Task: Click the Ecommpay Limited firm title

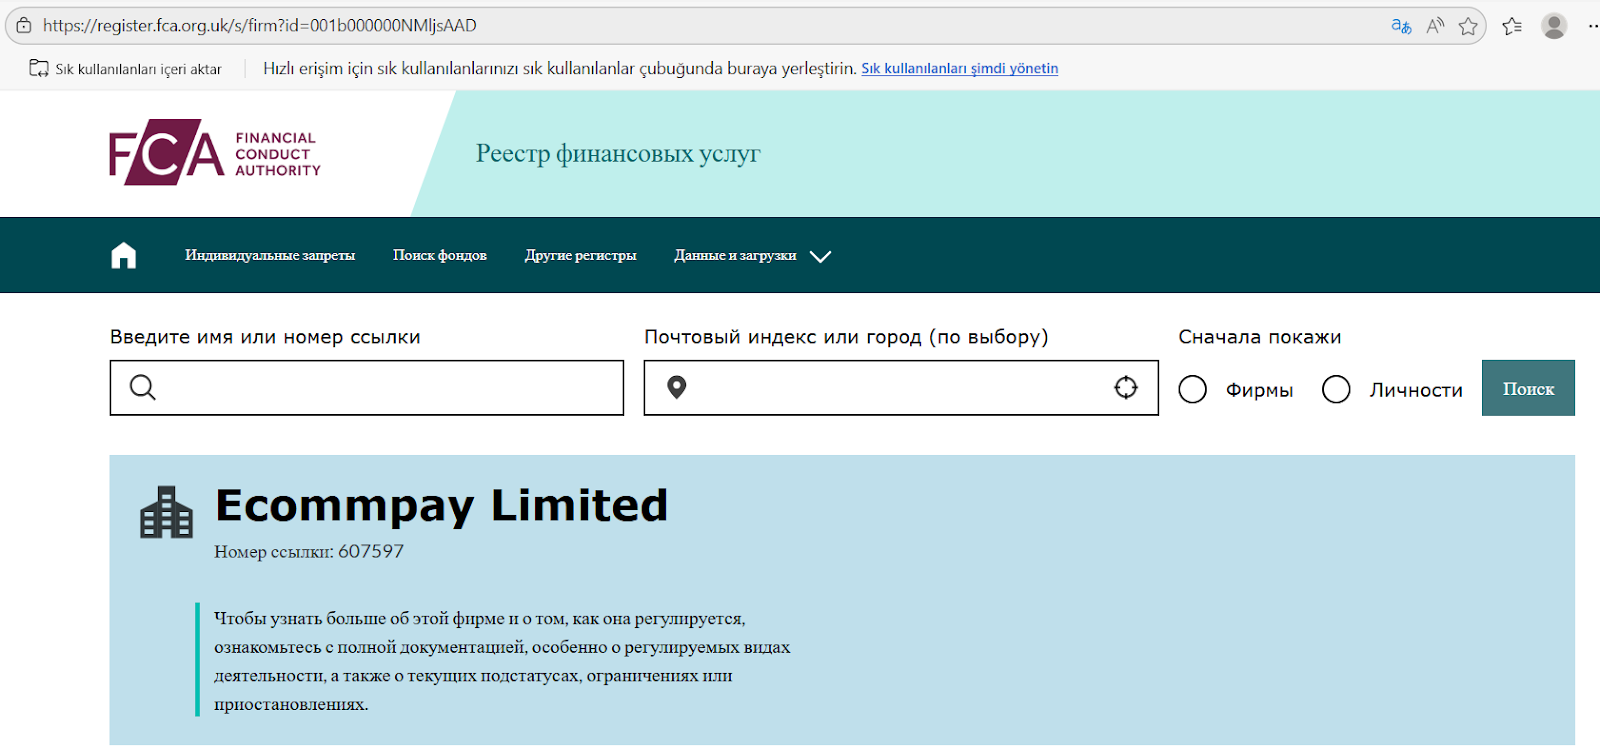Action: click(441, 506)
